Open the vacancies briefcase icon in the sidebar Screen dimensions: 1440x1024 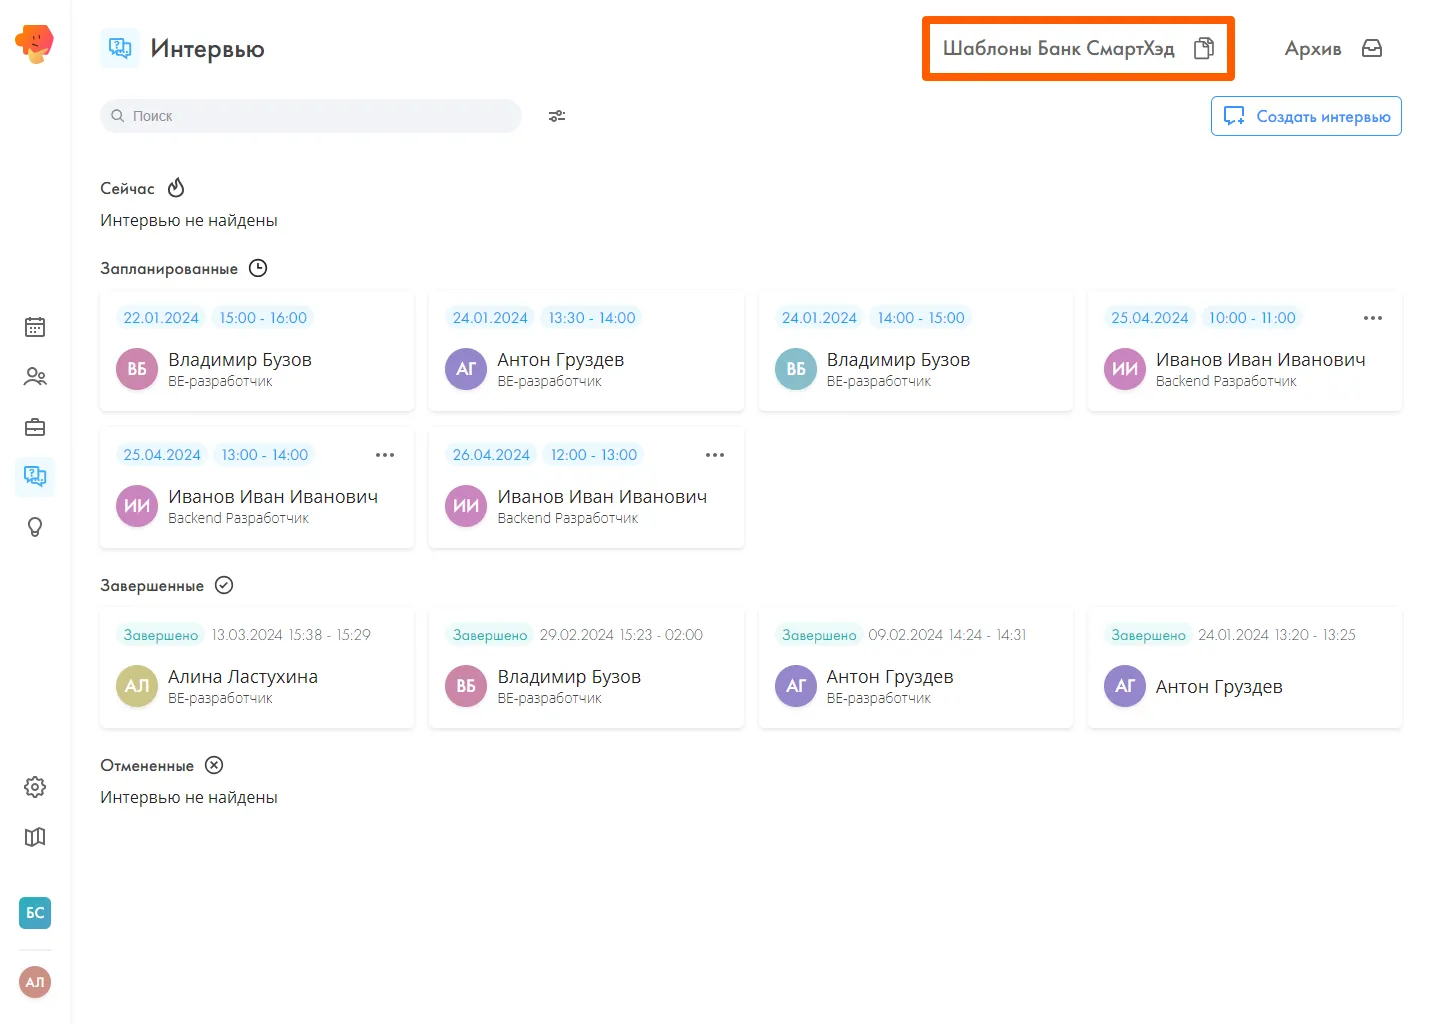coord(35,427)
